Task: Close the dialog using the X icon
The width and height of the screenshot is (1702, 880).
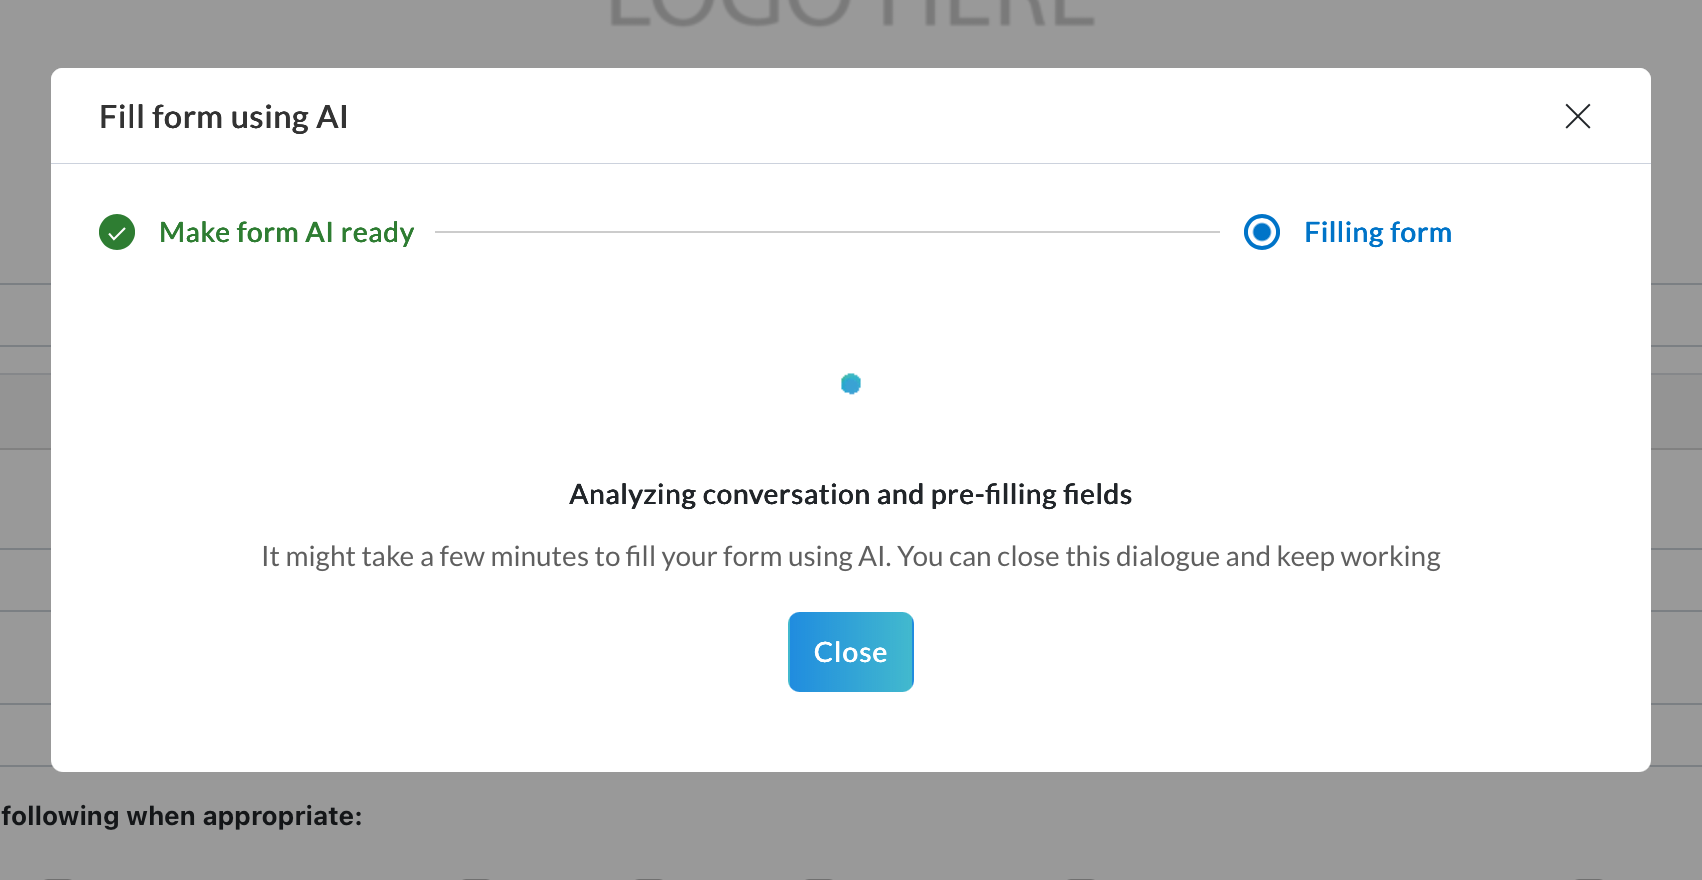Action: click(1577, 117)
